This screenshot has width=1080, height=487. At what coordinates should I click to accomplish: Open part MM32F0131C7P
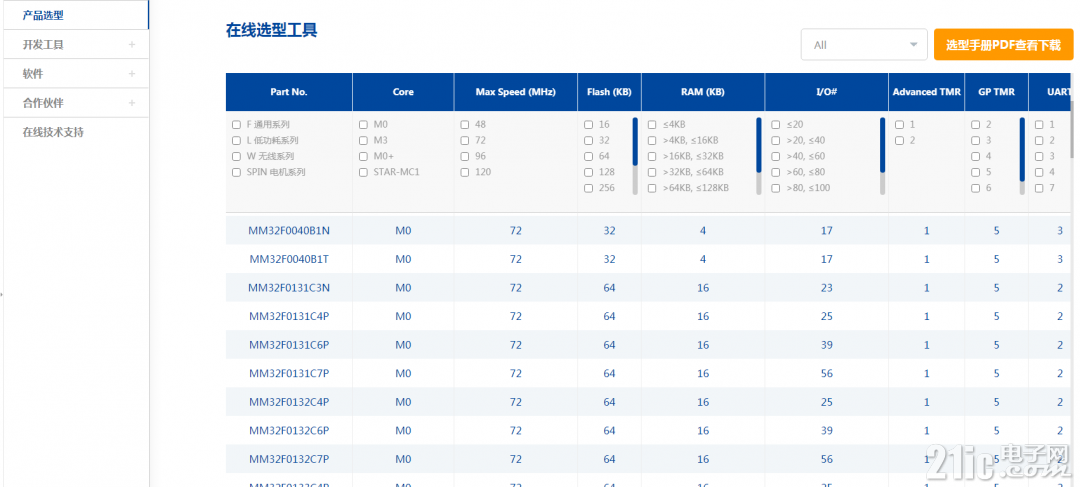coord(289,373)
